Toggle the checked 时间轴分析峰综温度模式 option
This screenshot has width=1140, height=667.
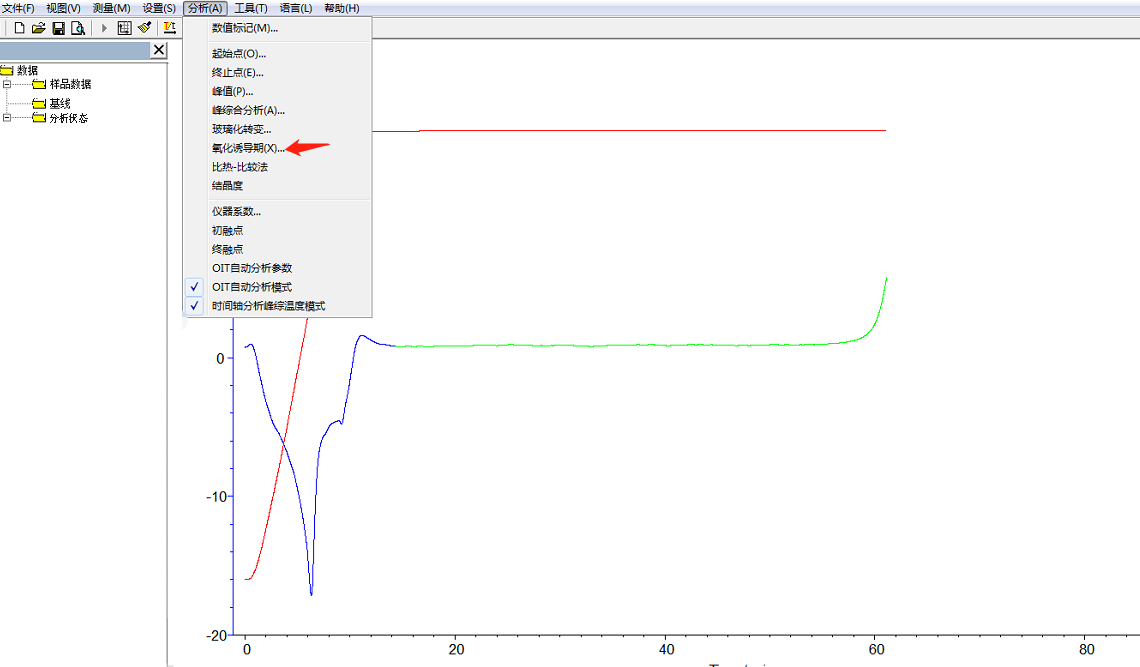[x=268, y=306]
